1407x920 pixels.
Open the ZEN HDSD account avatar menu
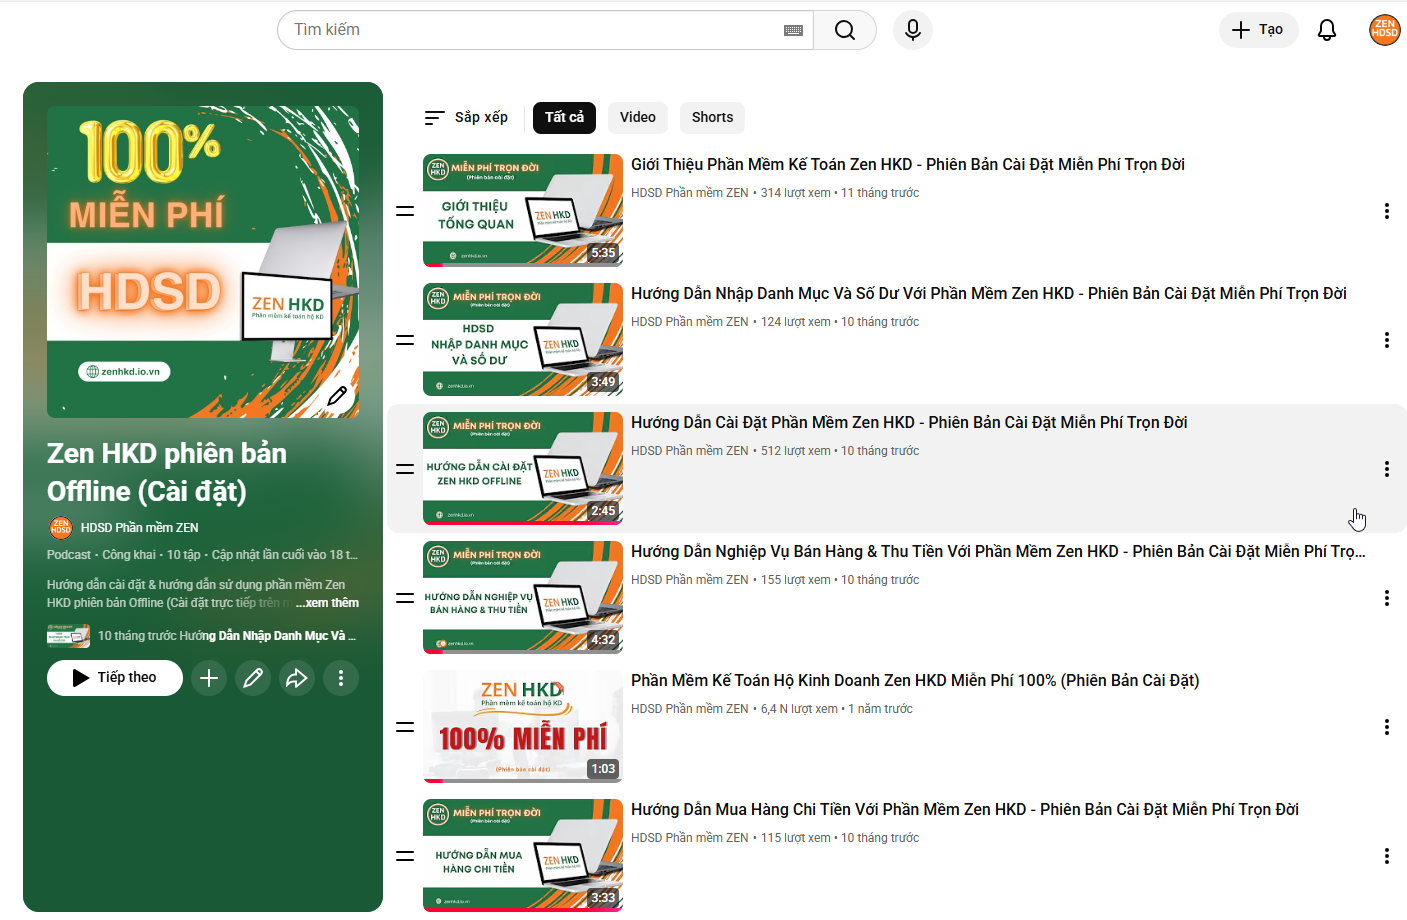1385,30
